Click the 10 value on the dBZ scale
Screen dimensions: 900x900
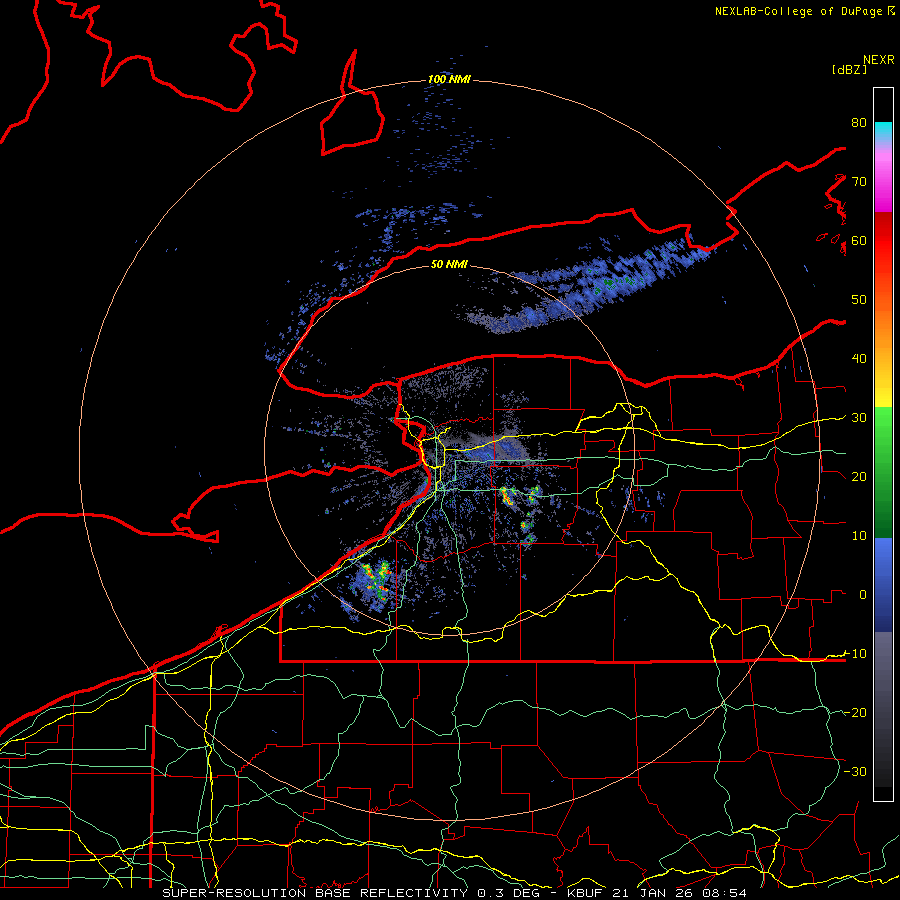[859, 536]
